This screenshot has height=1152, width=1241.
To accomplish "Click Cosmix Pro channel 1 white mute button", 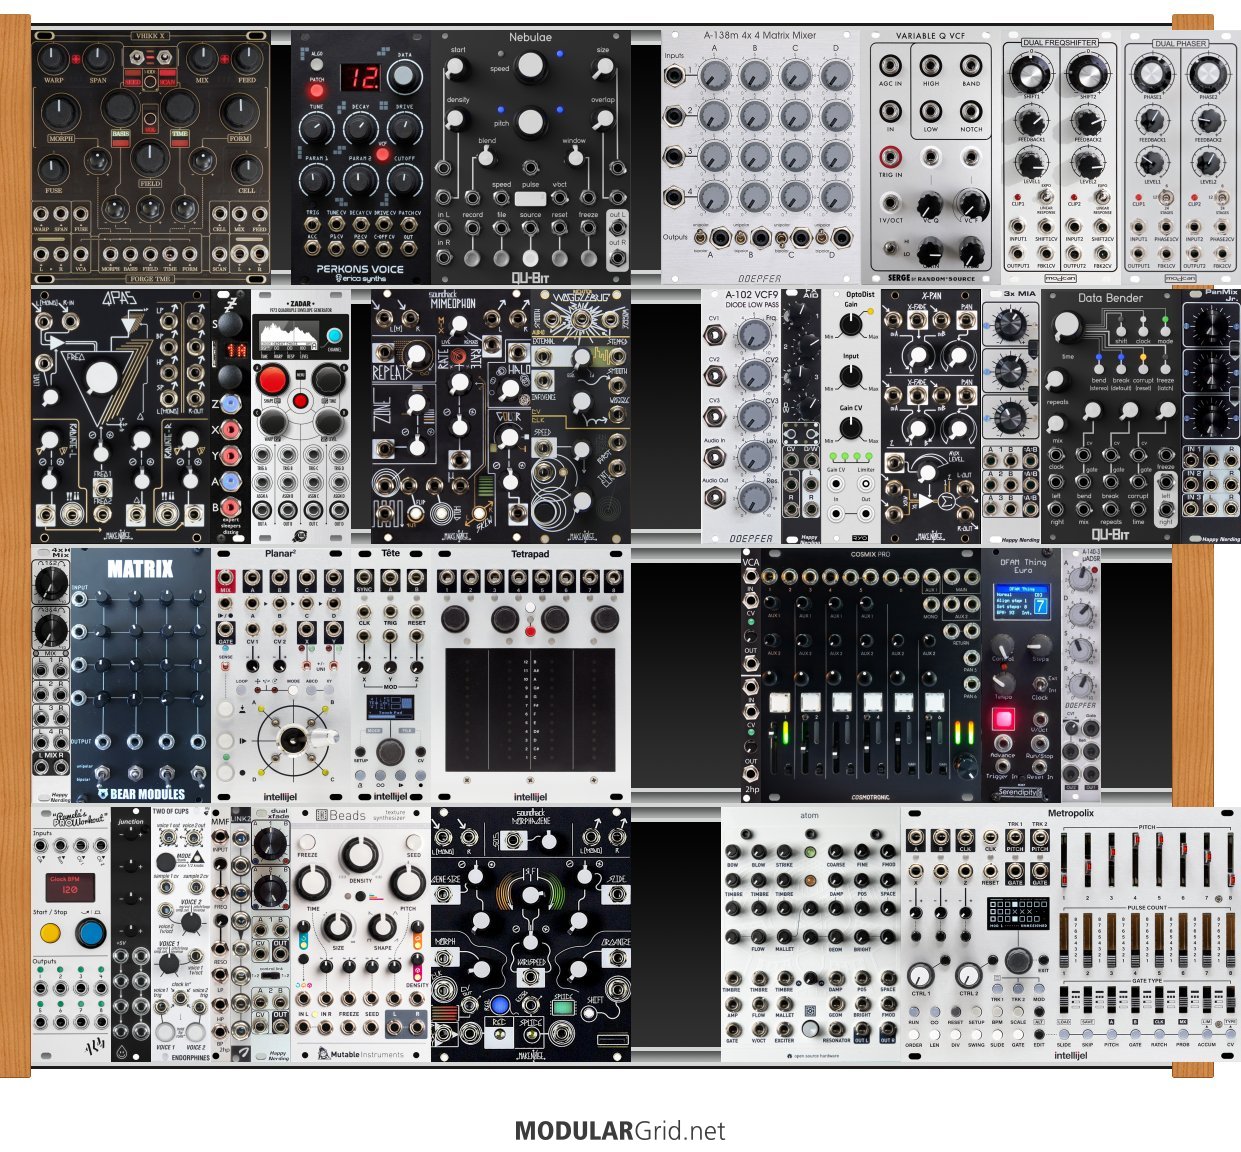I will coord(780,703).
